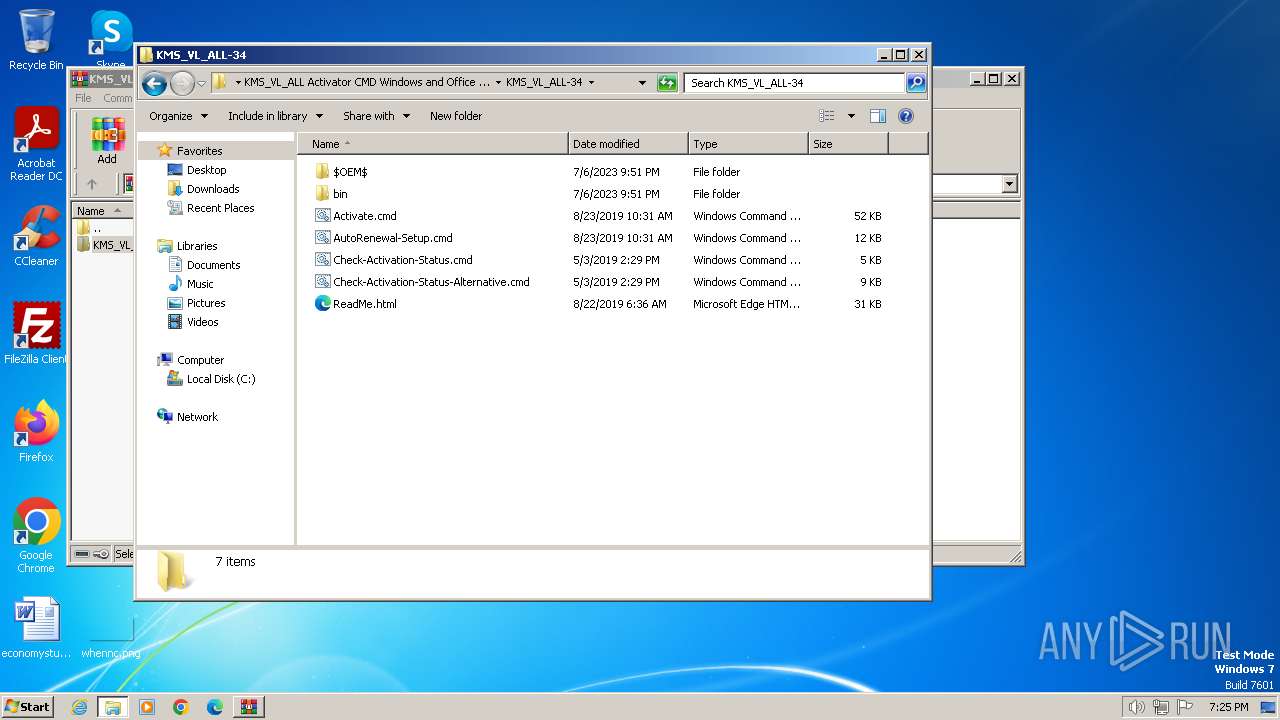This screenshot has height=720, width=1280.
Task: Select Libraries in navigation pane
Action: [197, 246]
